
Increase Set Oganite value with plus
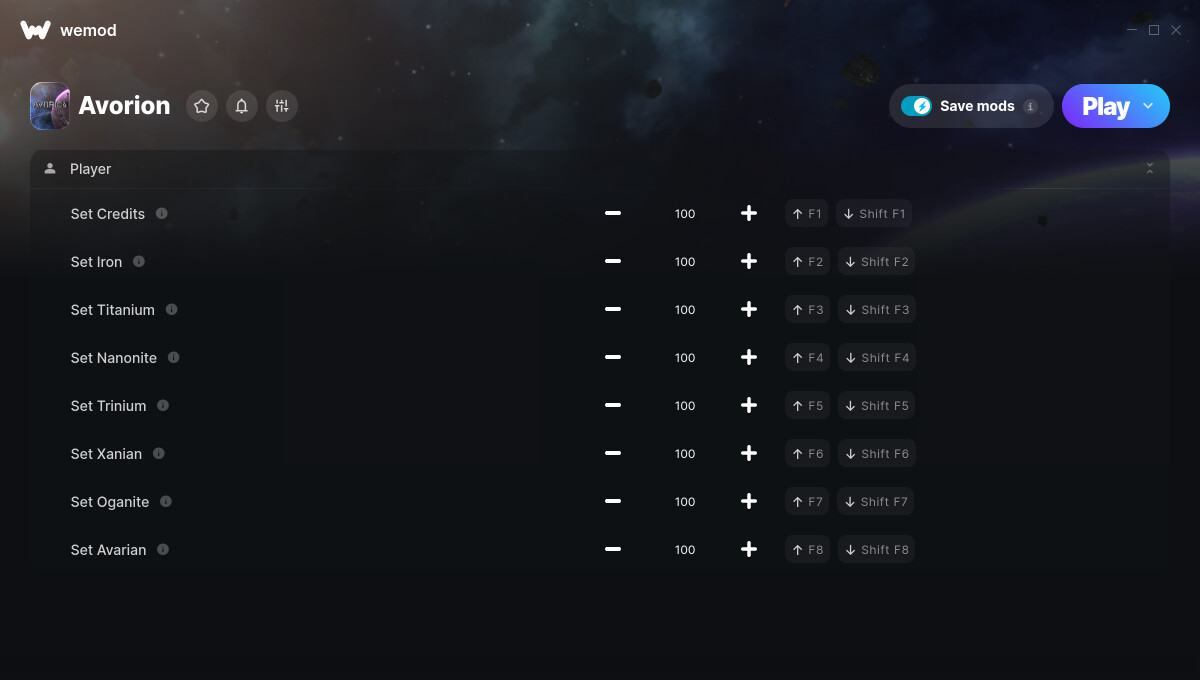(x=749, y=501)
